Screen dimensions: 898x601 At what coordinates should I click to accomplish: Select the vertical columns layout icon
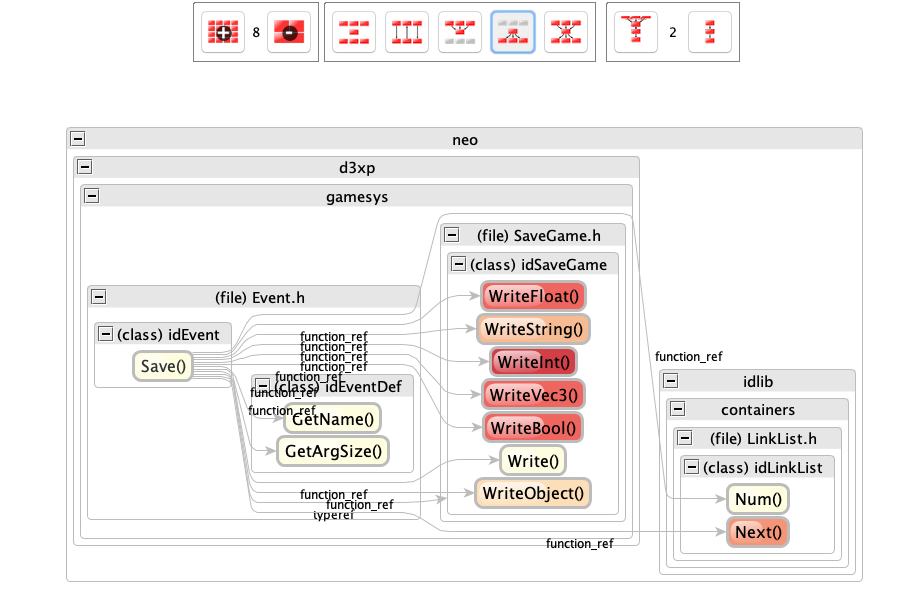point(407,32)
